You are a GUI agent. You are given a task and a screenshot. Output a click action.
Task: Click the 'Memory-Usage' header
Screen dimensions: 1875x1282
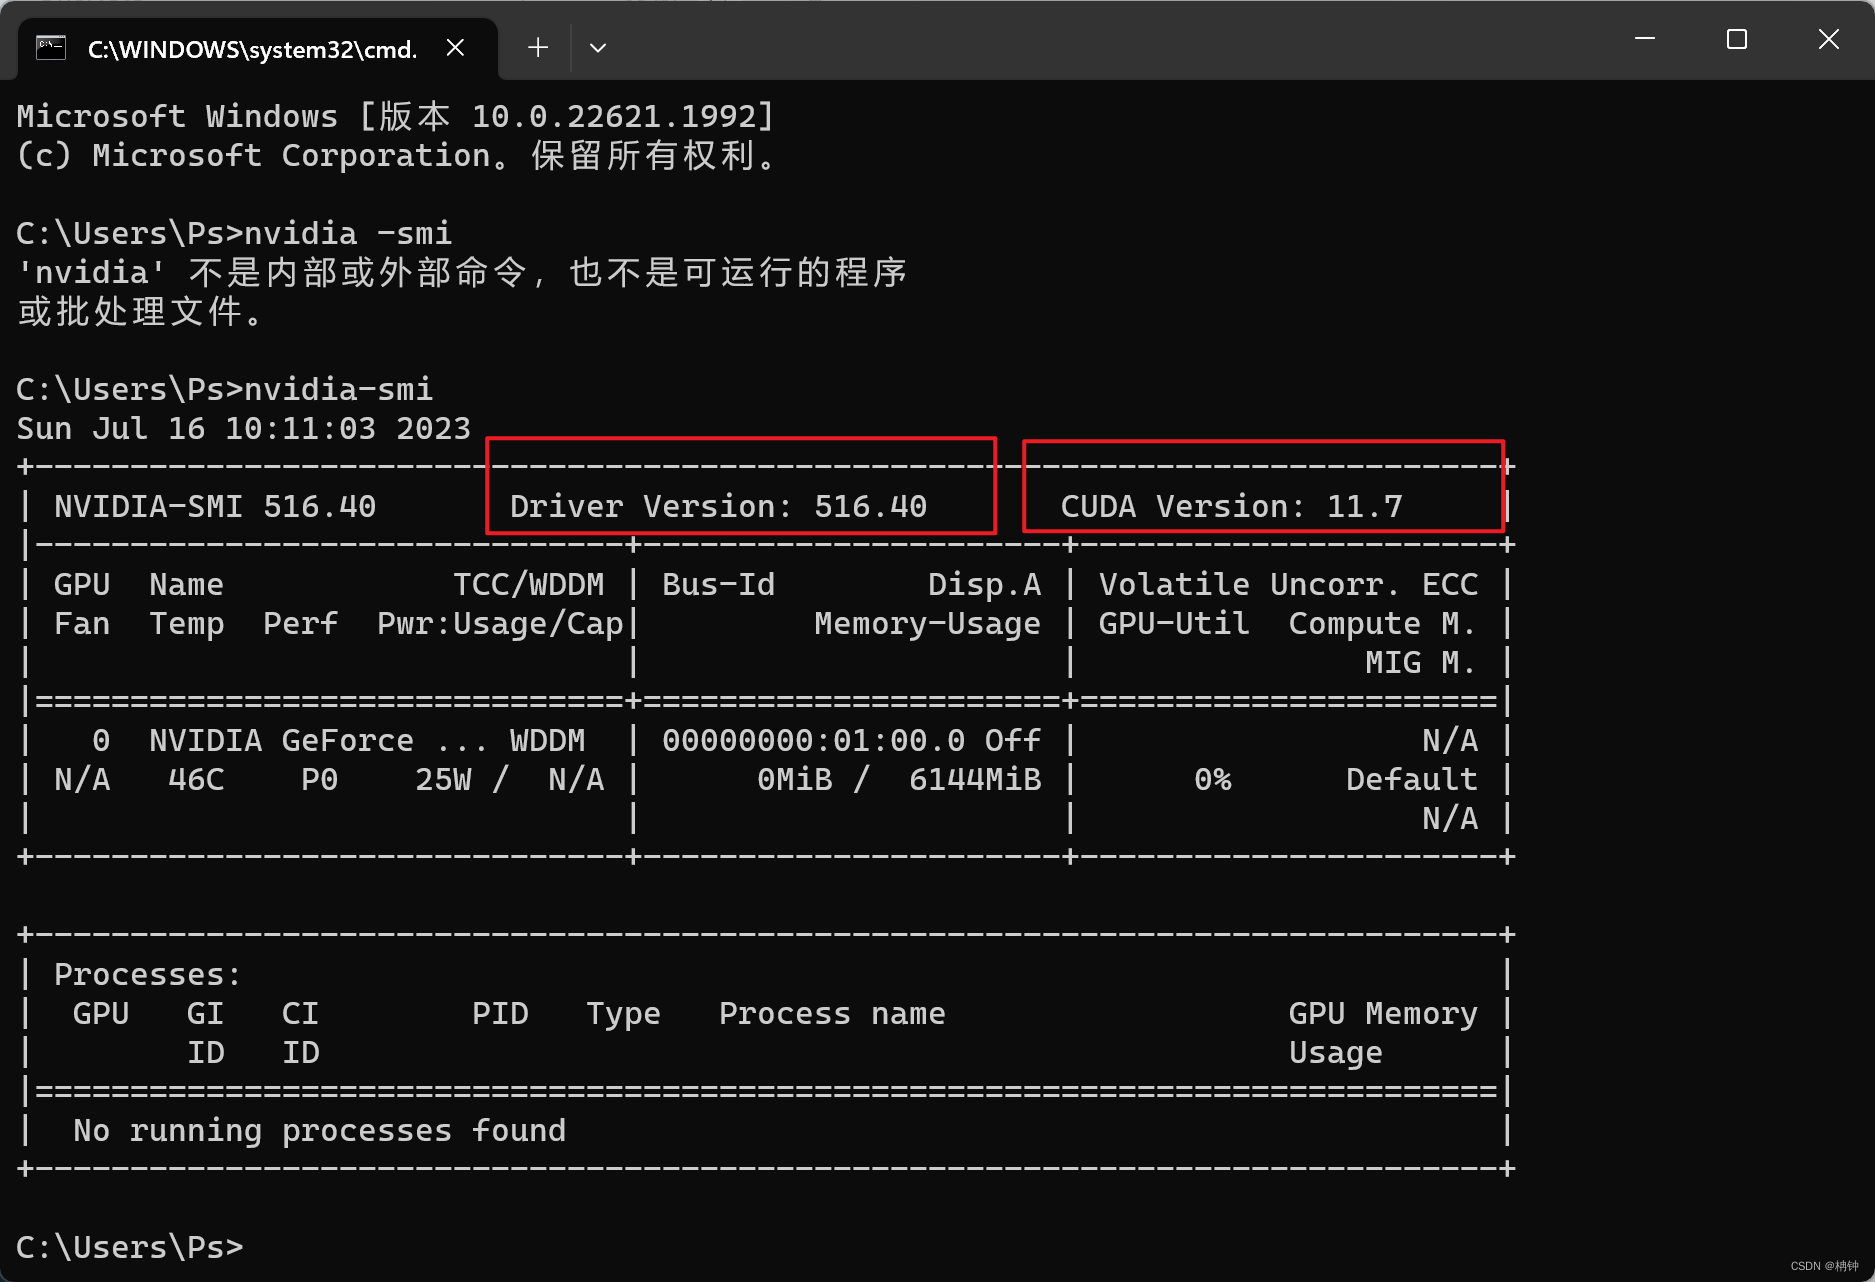(927, 624)
